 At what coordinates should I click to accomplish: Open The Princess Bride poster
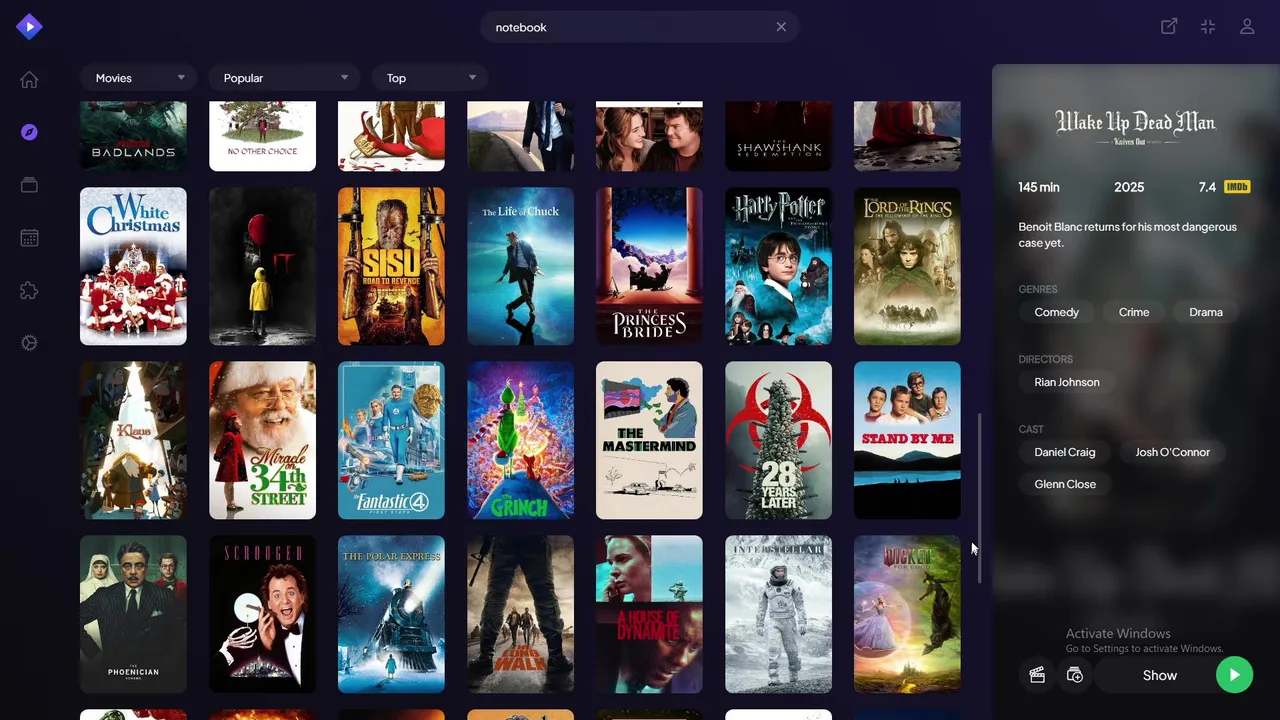(x=649, y=266)
